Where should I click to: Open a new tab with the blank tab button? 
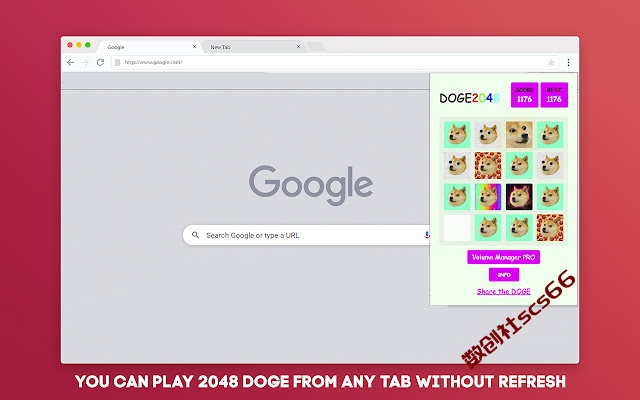tap(316, 47)
